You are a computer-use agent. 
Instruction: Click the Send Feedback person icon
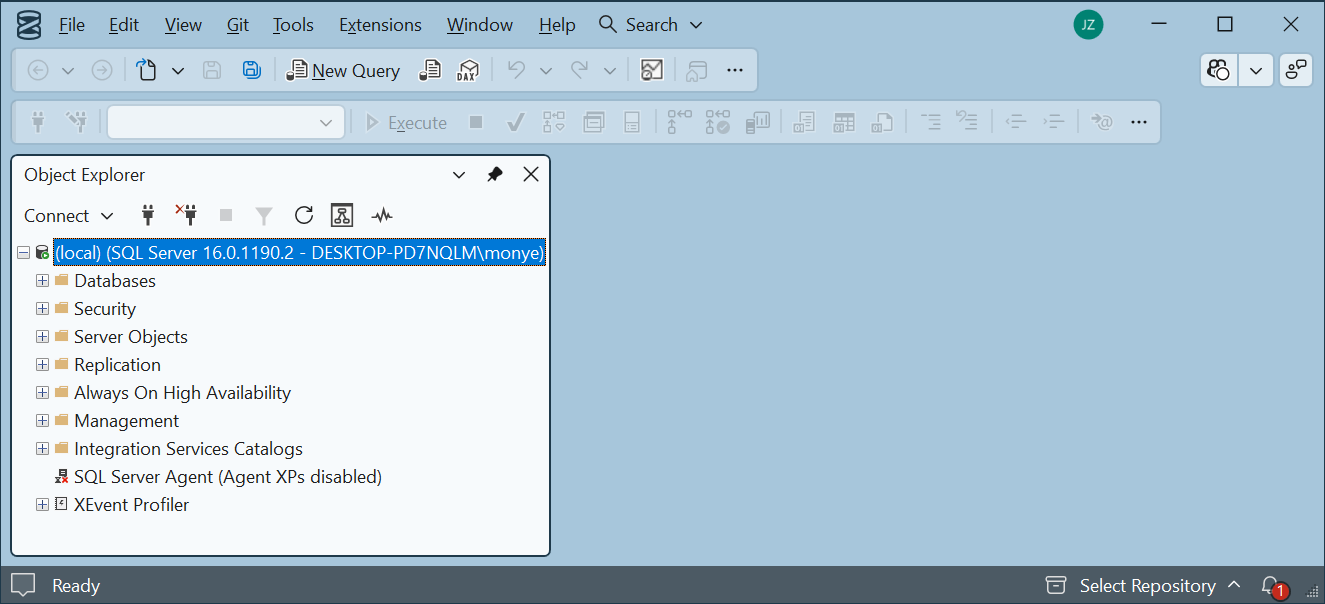(1296, 70)
